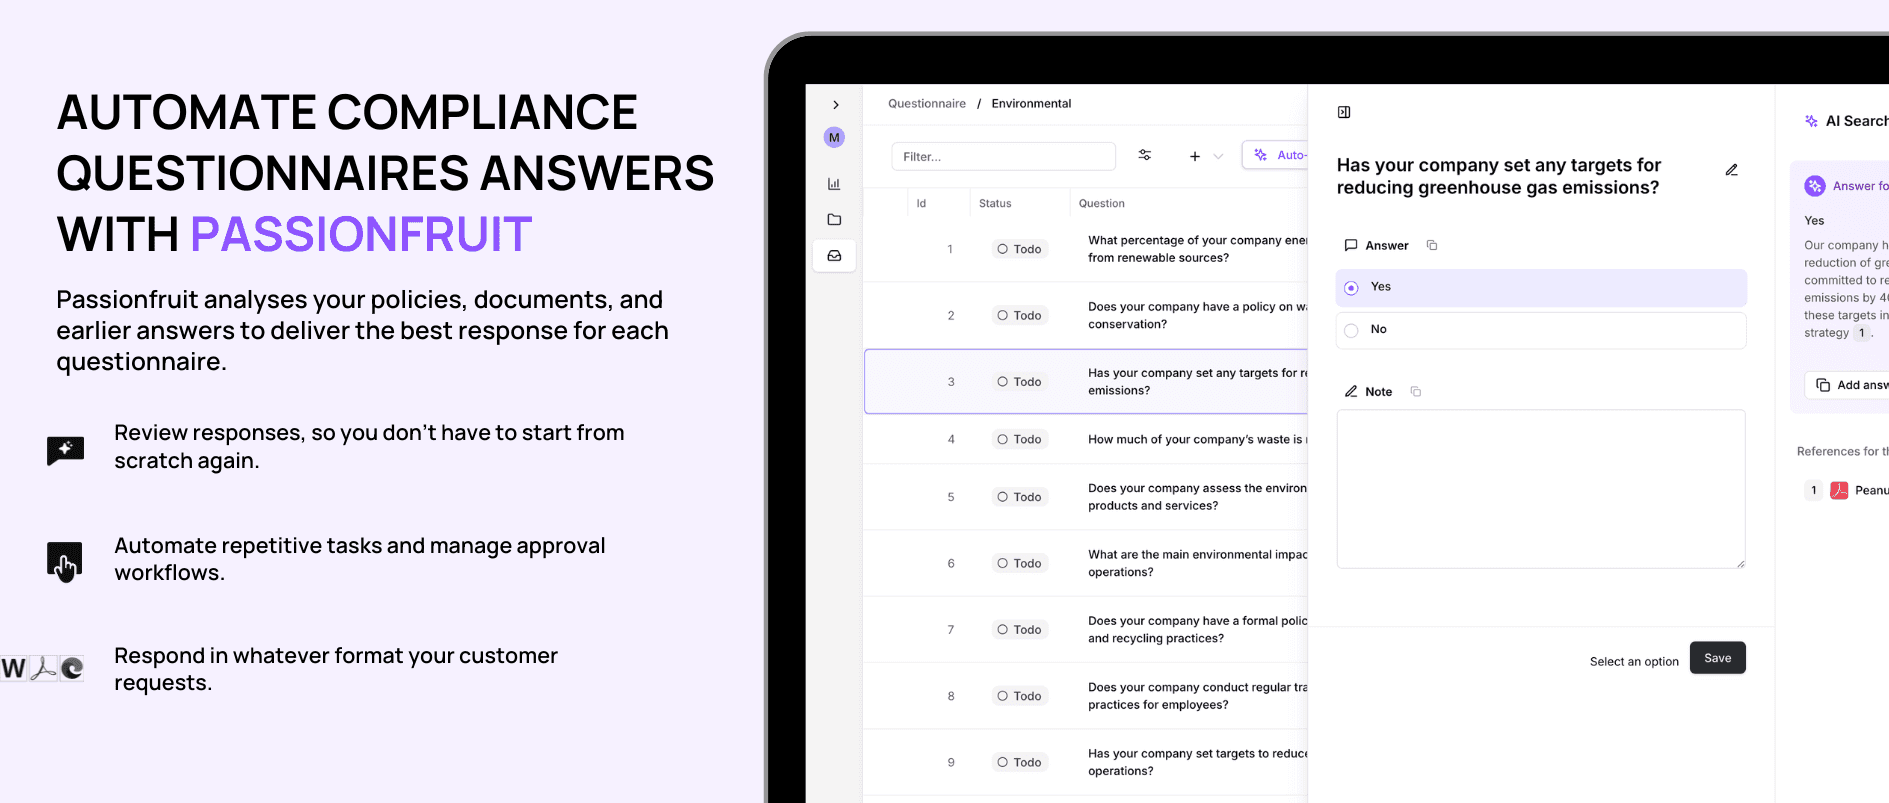Open Todo status for question 4

click(1019, 440)
